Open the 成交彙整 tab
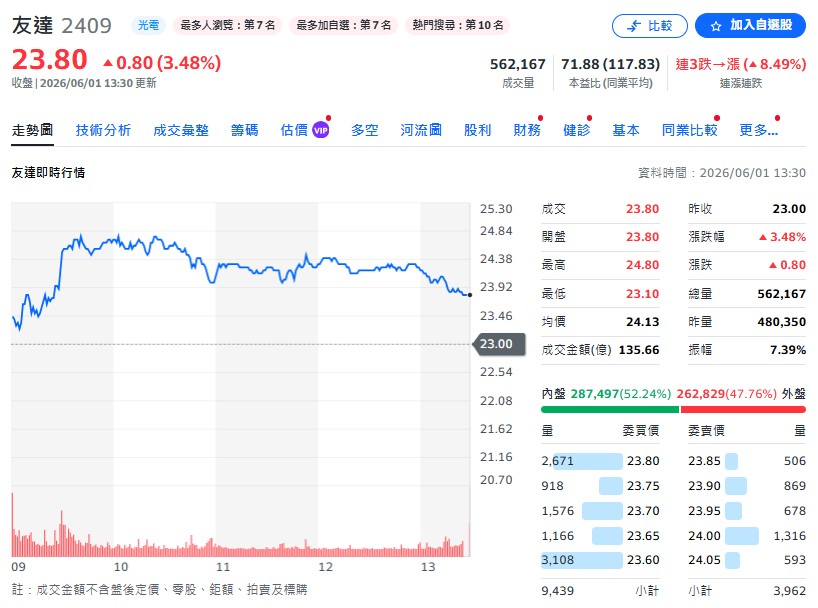Image resolution: width=818 pixels, height=608 pixels. pos(181,130)
